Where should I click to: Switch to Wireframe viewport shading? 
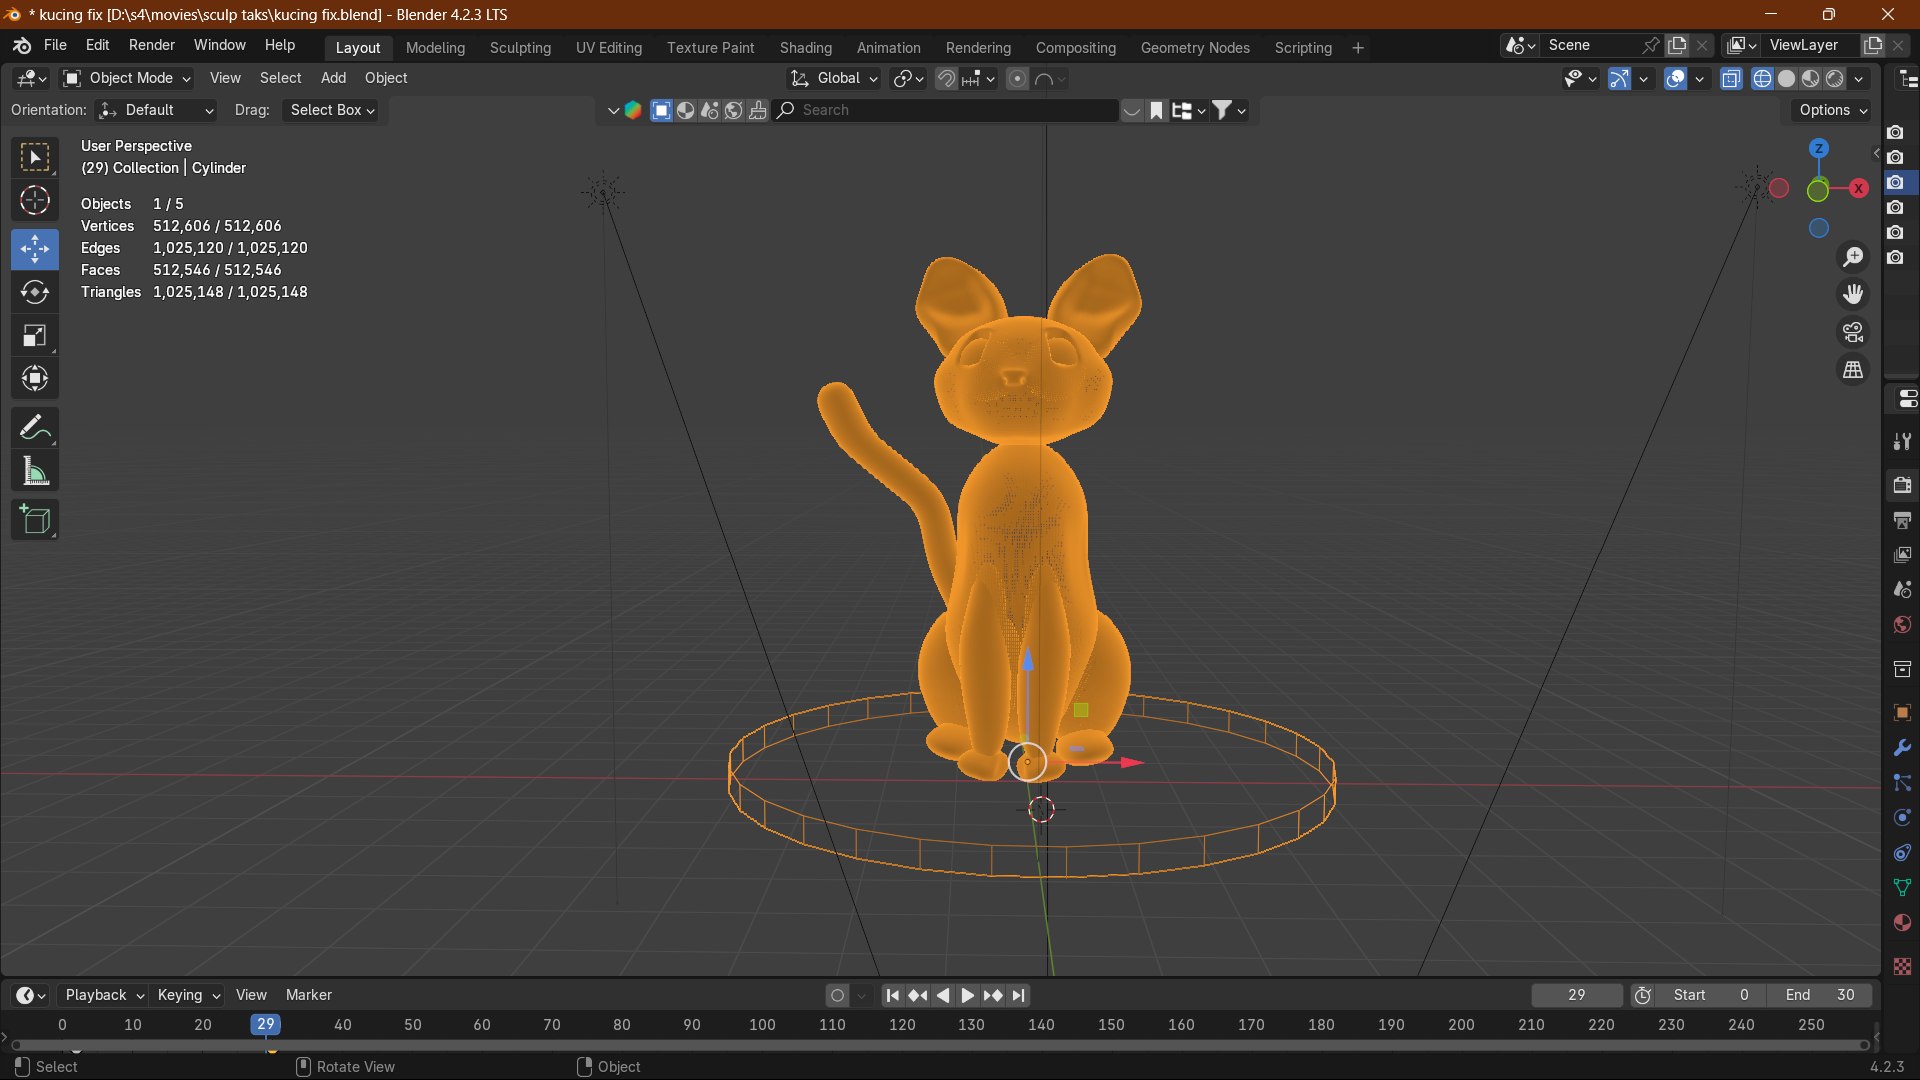pos(1763,78)
